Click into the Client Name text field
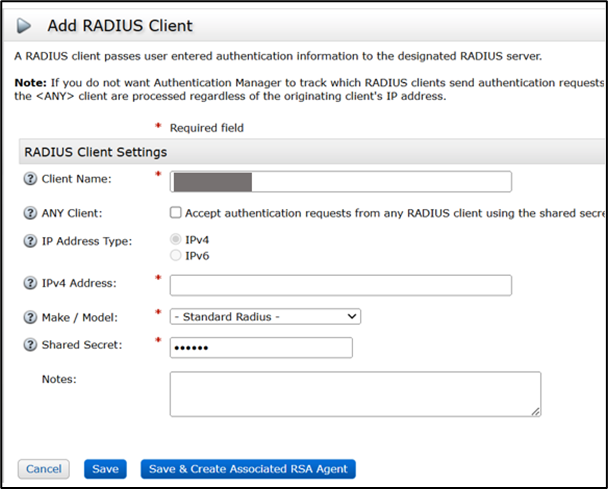Image resolution: width=608 pixels, height=489 pixels. (340, 181)
